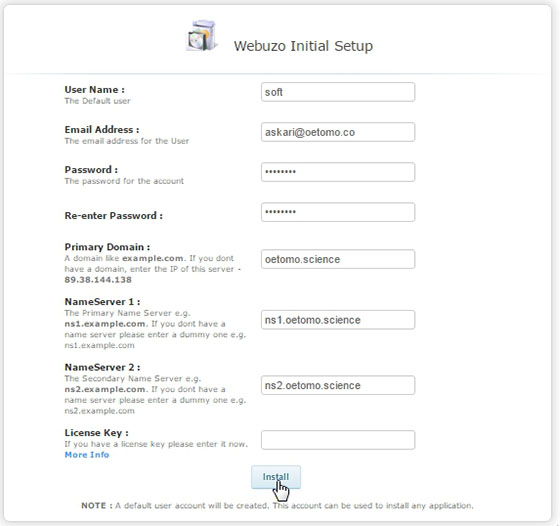Click the NameServer 2 label

coord(102,367)
